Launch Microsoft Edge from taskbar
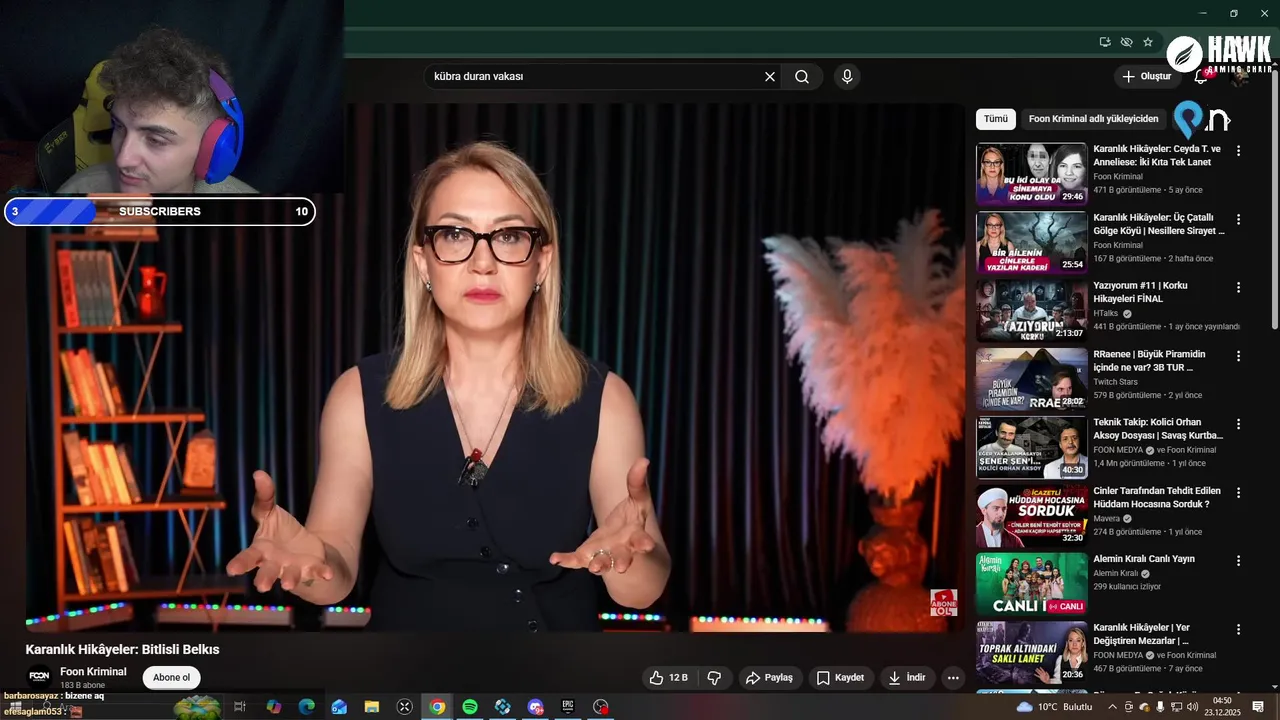1280x720 pixels. tap(306, 707)
